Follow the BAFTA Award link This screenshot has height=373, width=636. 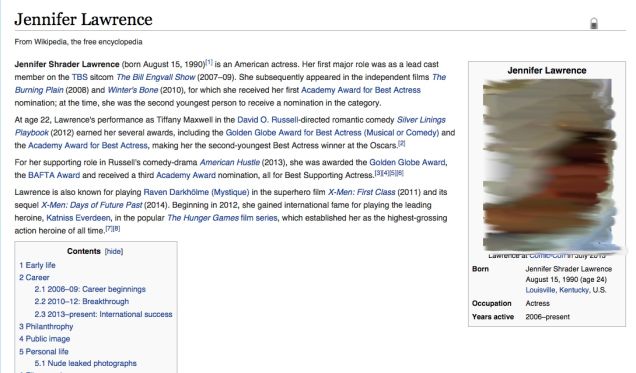54,175
